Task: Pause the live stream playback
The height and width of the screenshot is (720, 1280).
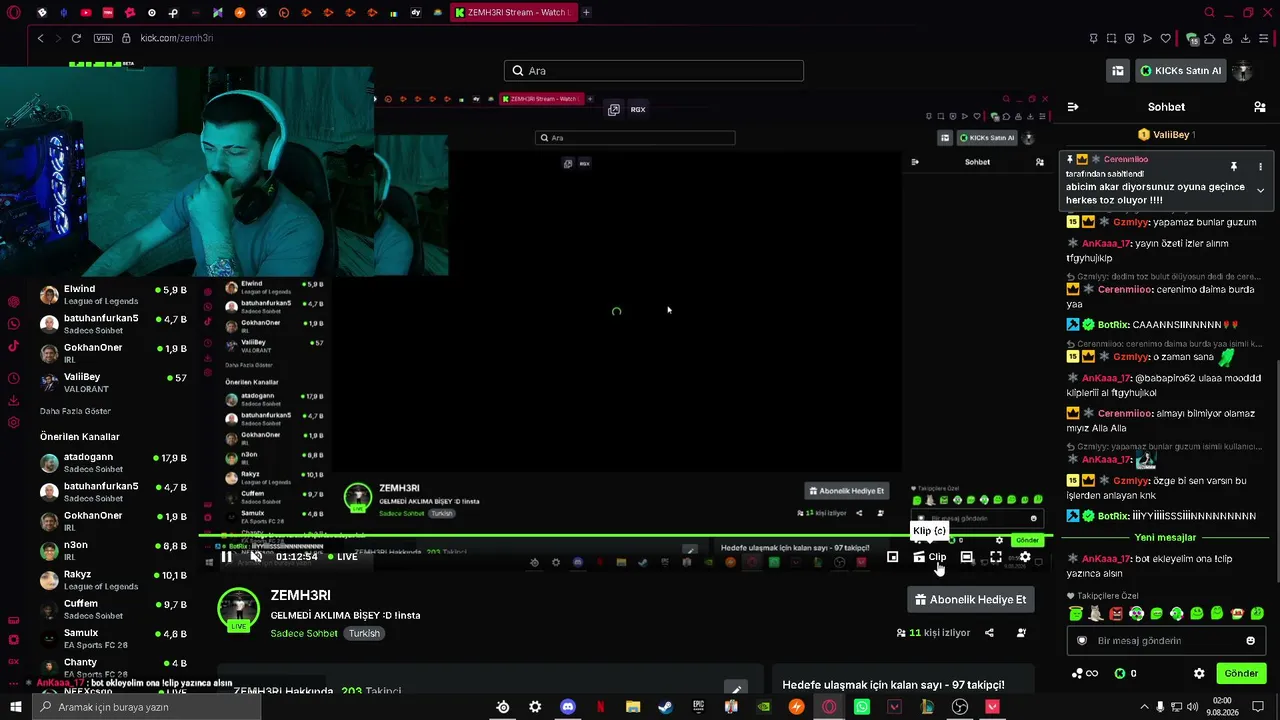Action: (227, 557)
